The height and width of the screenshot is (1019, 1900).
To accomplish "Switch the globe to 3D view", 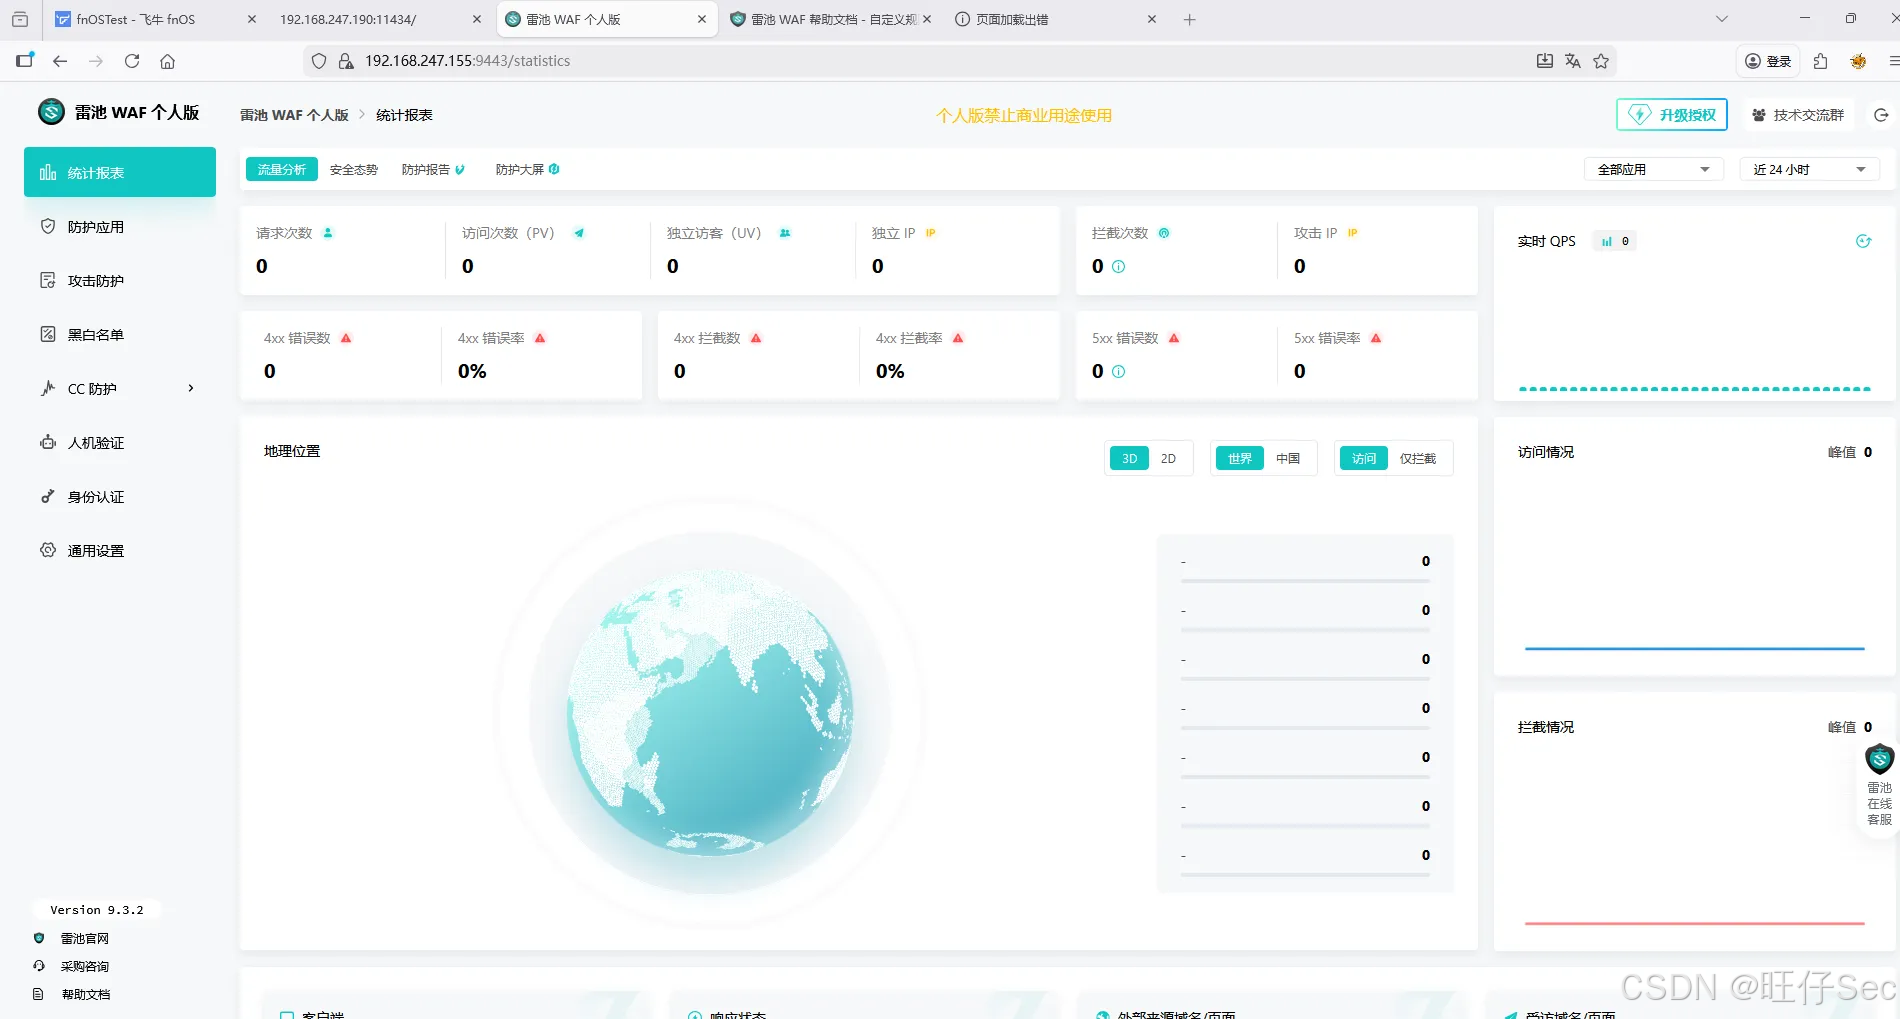I will point(1129,459).
